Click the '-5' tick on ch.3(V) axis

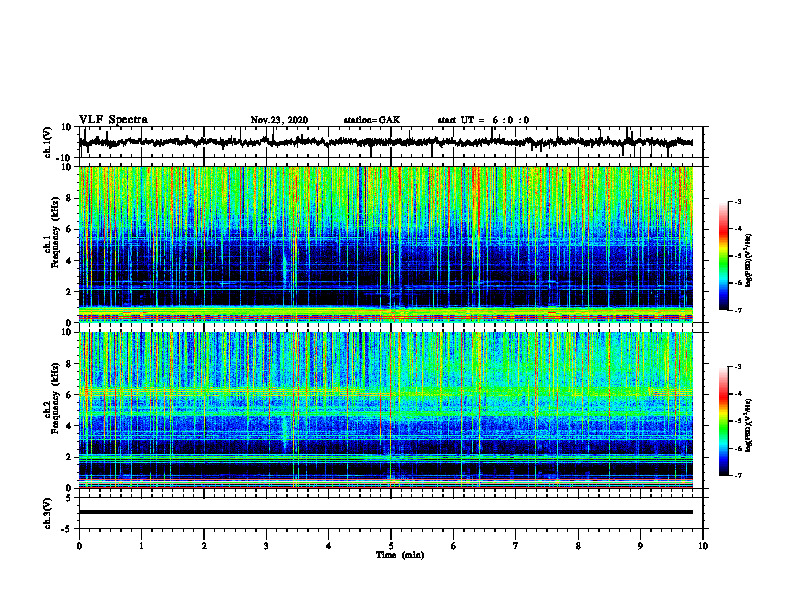tap(67, 529)
